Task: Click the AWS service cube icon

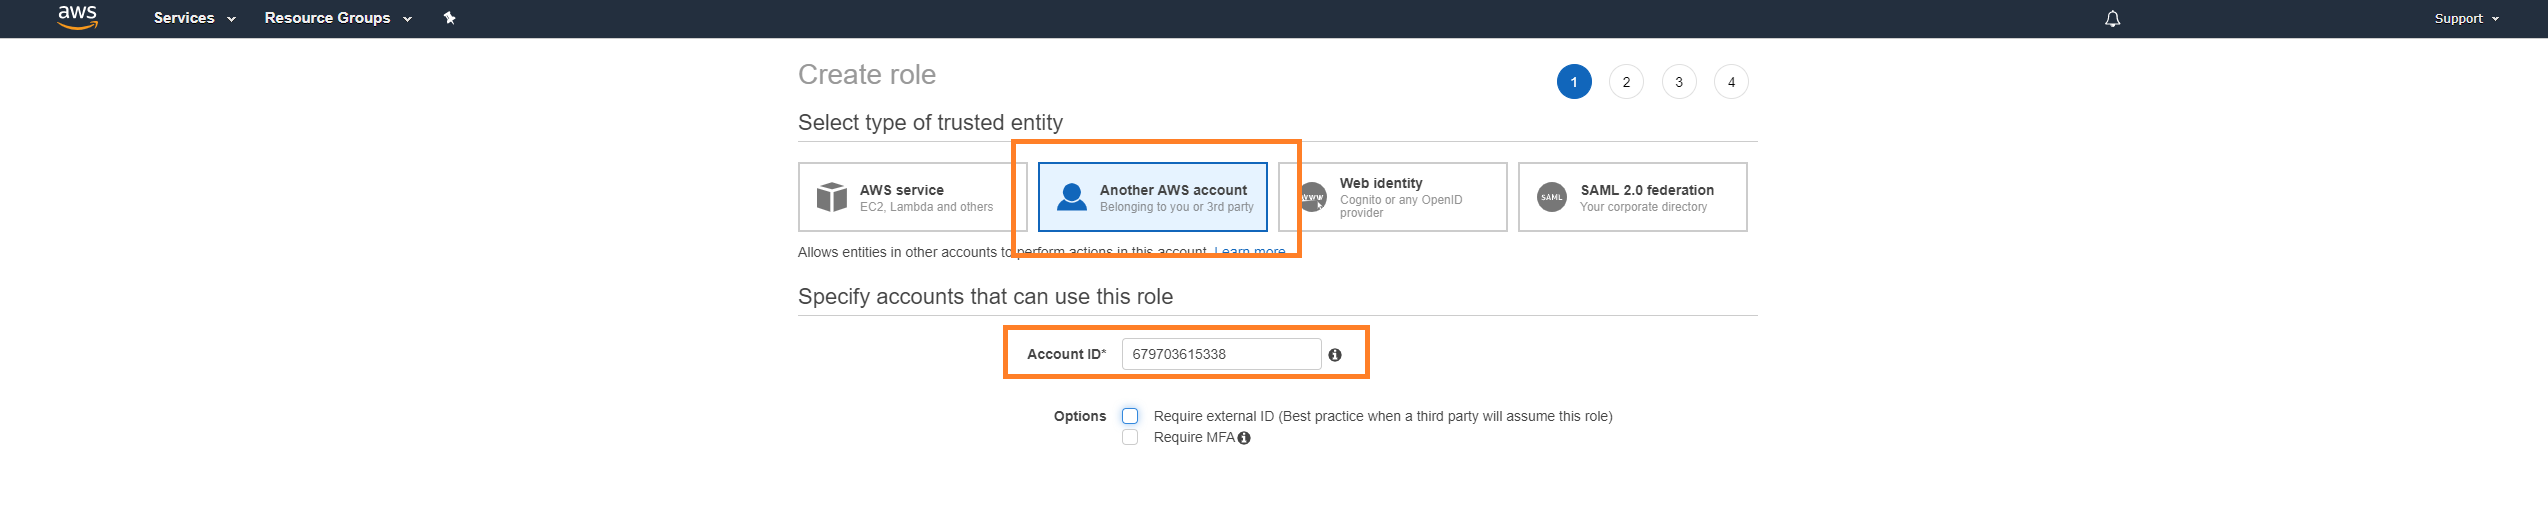Action: [x=831, y=197]
